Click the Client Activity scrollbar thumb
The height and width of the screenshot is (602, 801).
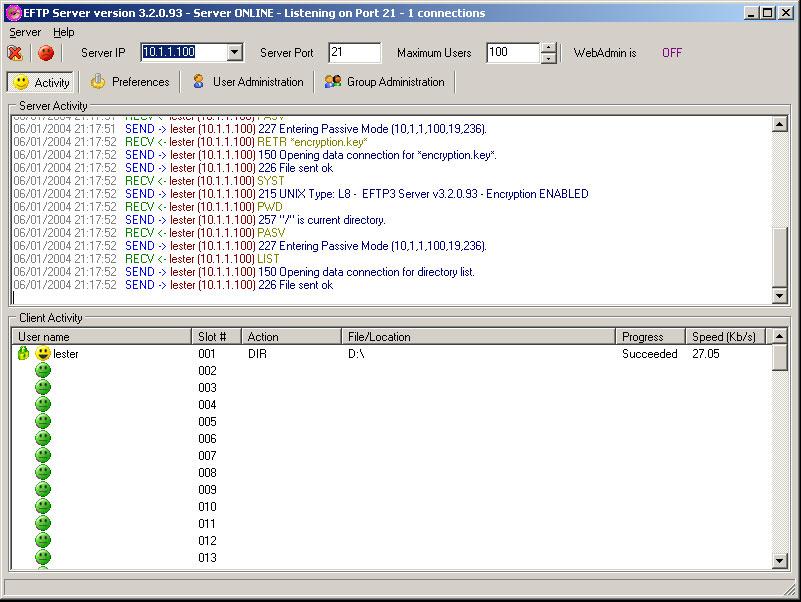coord(780,357)
